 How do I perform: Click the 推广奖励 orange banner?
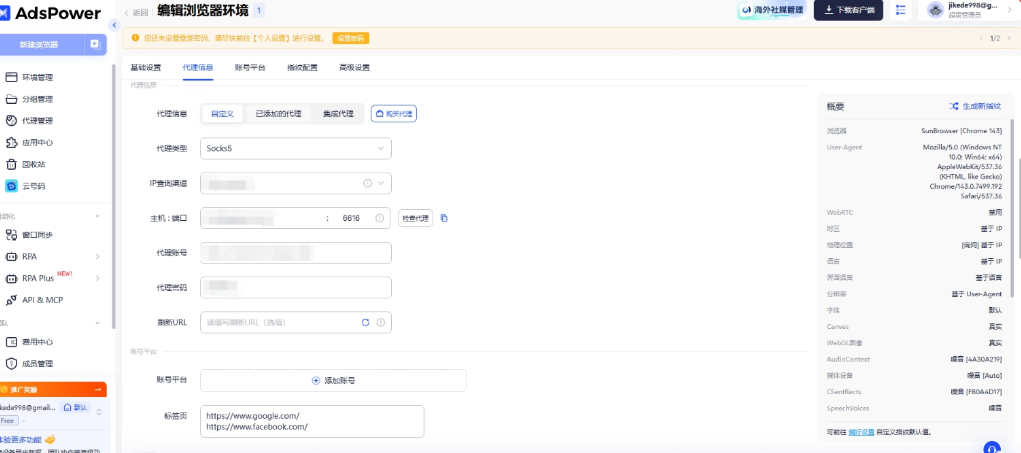tap(53, 389)
